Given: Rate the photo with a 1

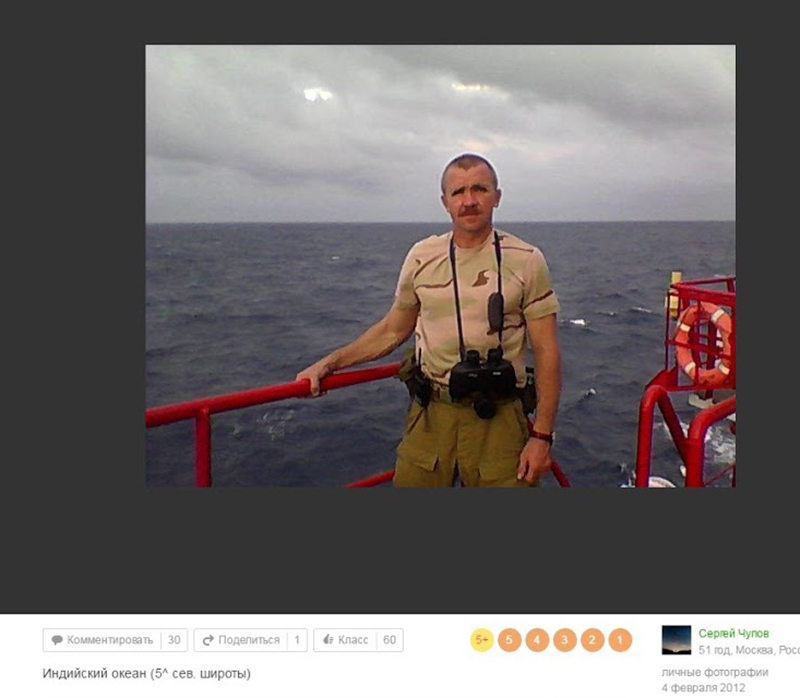Looking at the screenshot, I should [x=620, y=640].
